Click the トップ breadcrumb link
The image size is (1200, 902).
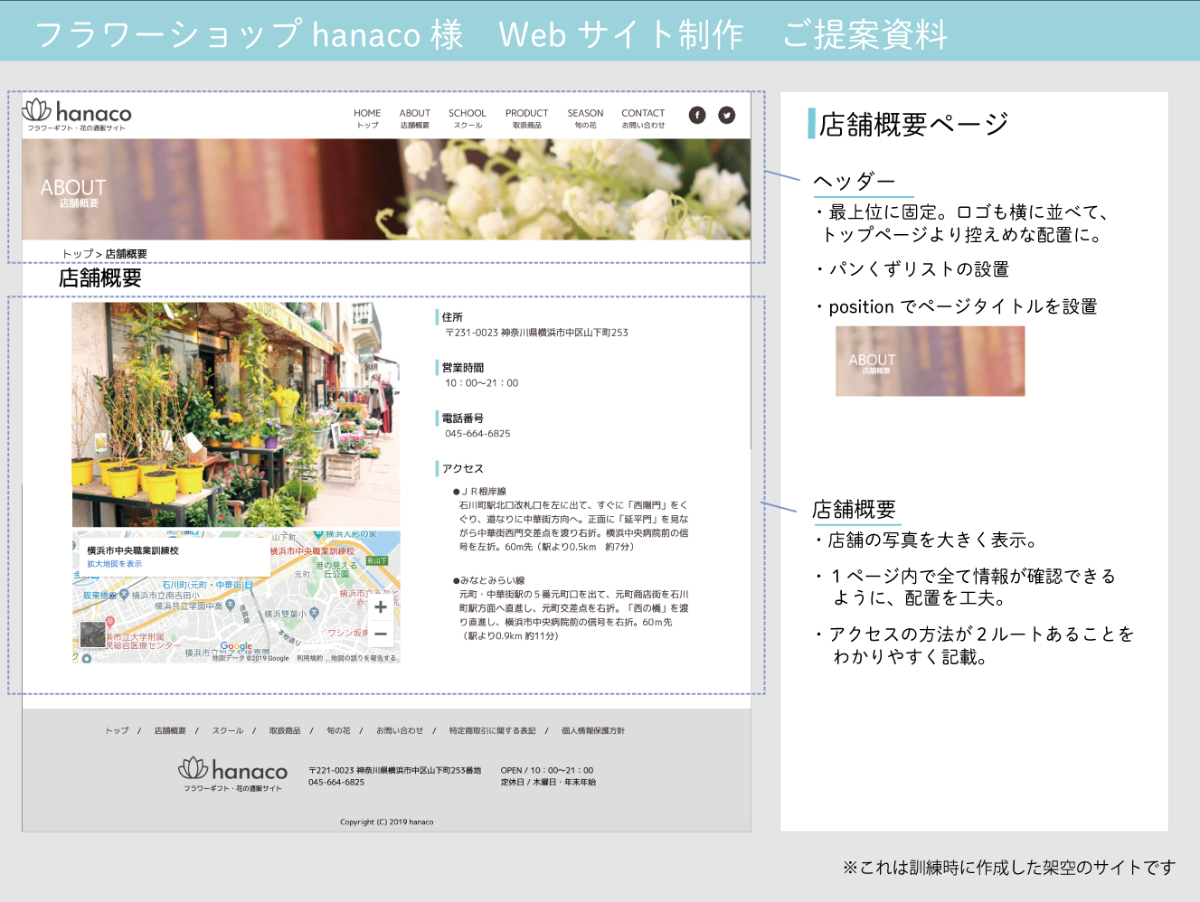pos(76,254)
